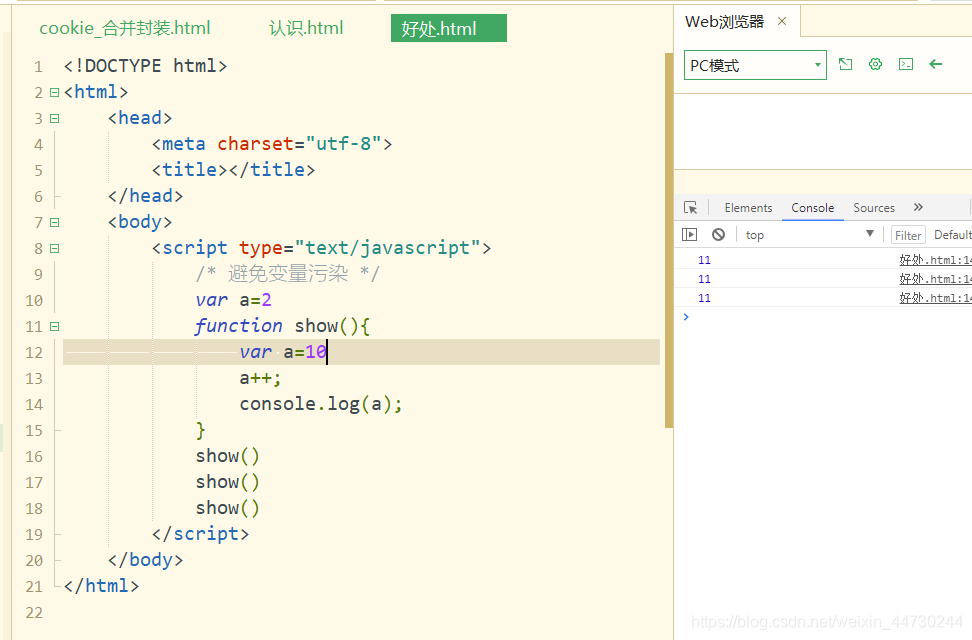The height and width of the screenshot is (640, 972).
Task: Open source link of third console 11 entry
Action: pos(935,298)
